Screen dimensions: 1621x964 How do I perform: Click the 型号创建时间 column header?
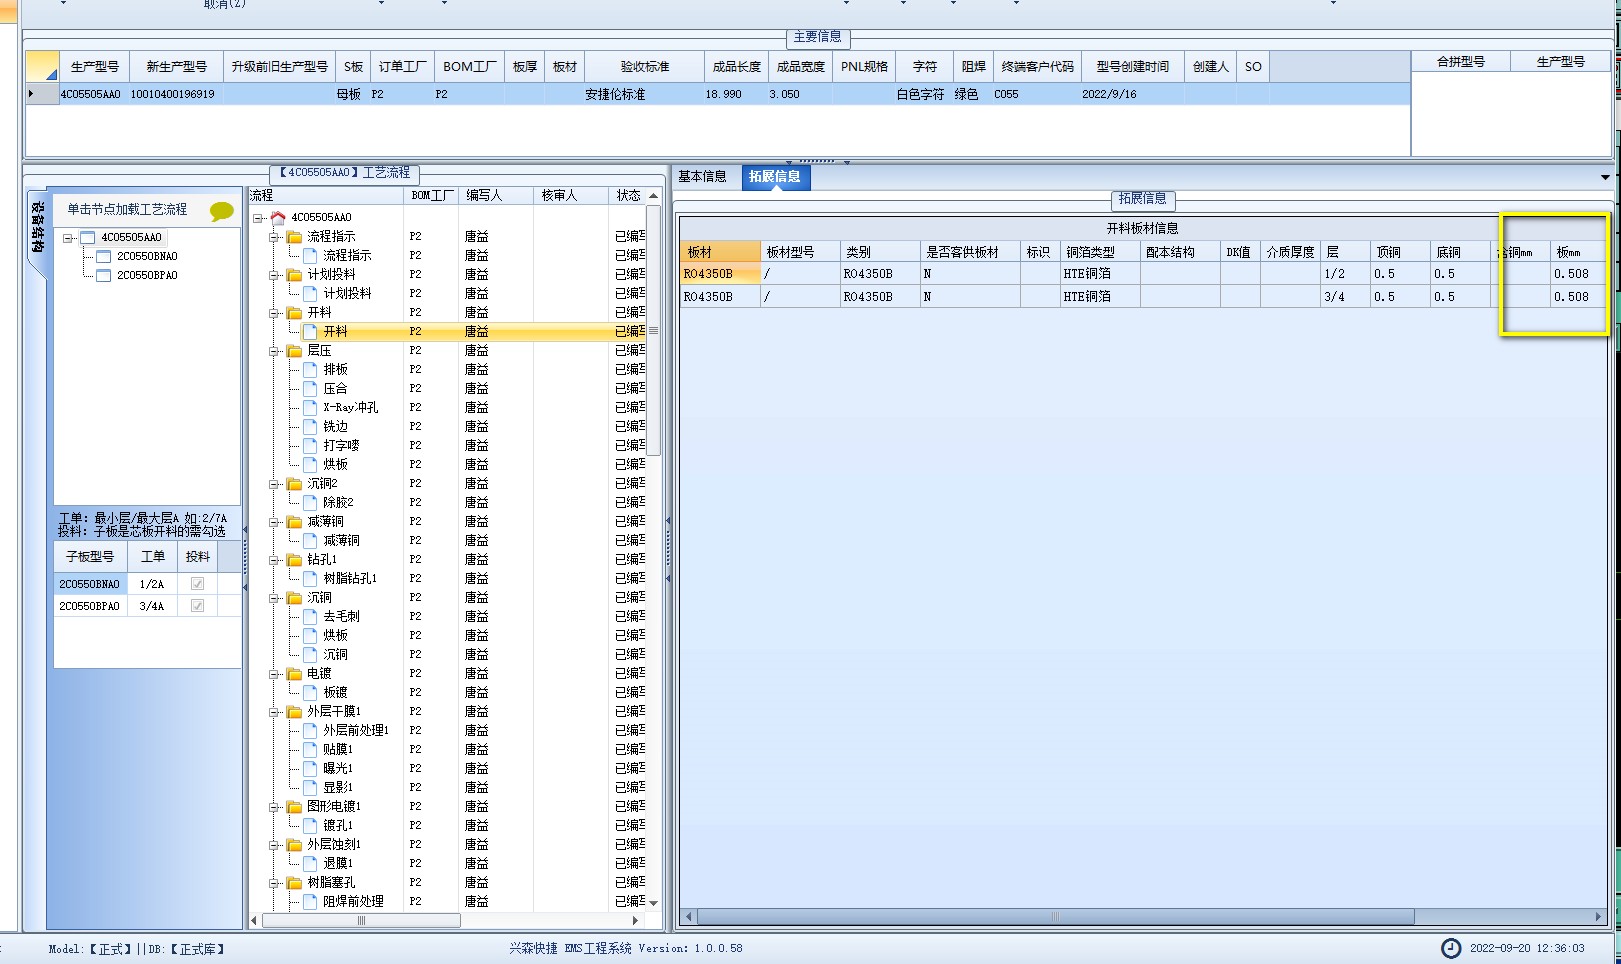(x=1132, y=67)
